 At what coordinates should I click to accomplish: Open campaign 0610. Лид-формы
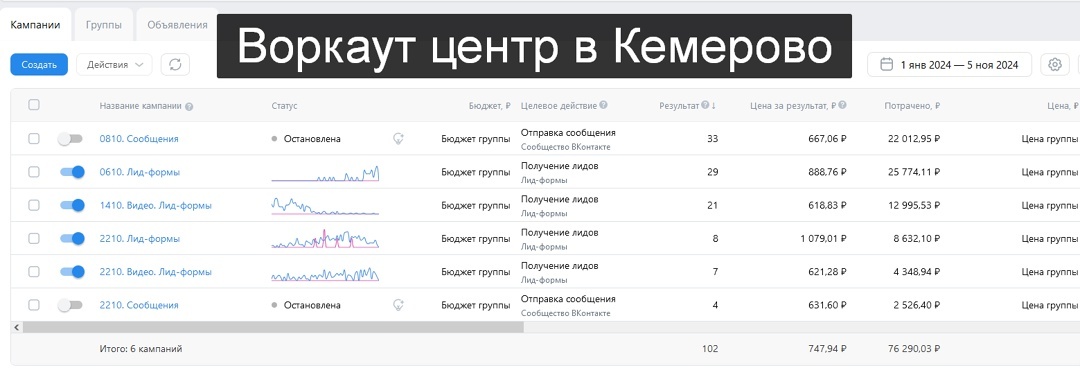(139, 172)
